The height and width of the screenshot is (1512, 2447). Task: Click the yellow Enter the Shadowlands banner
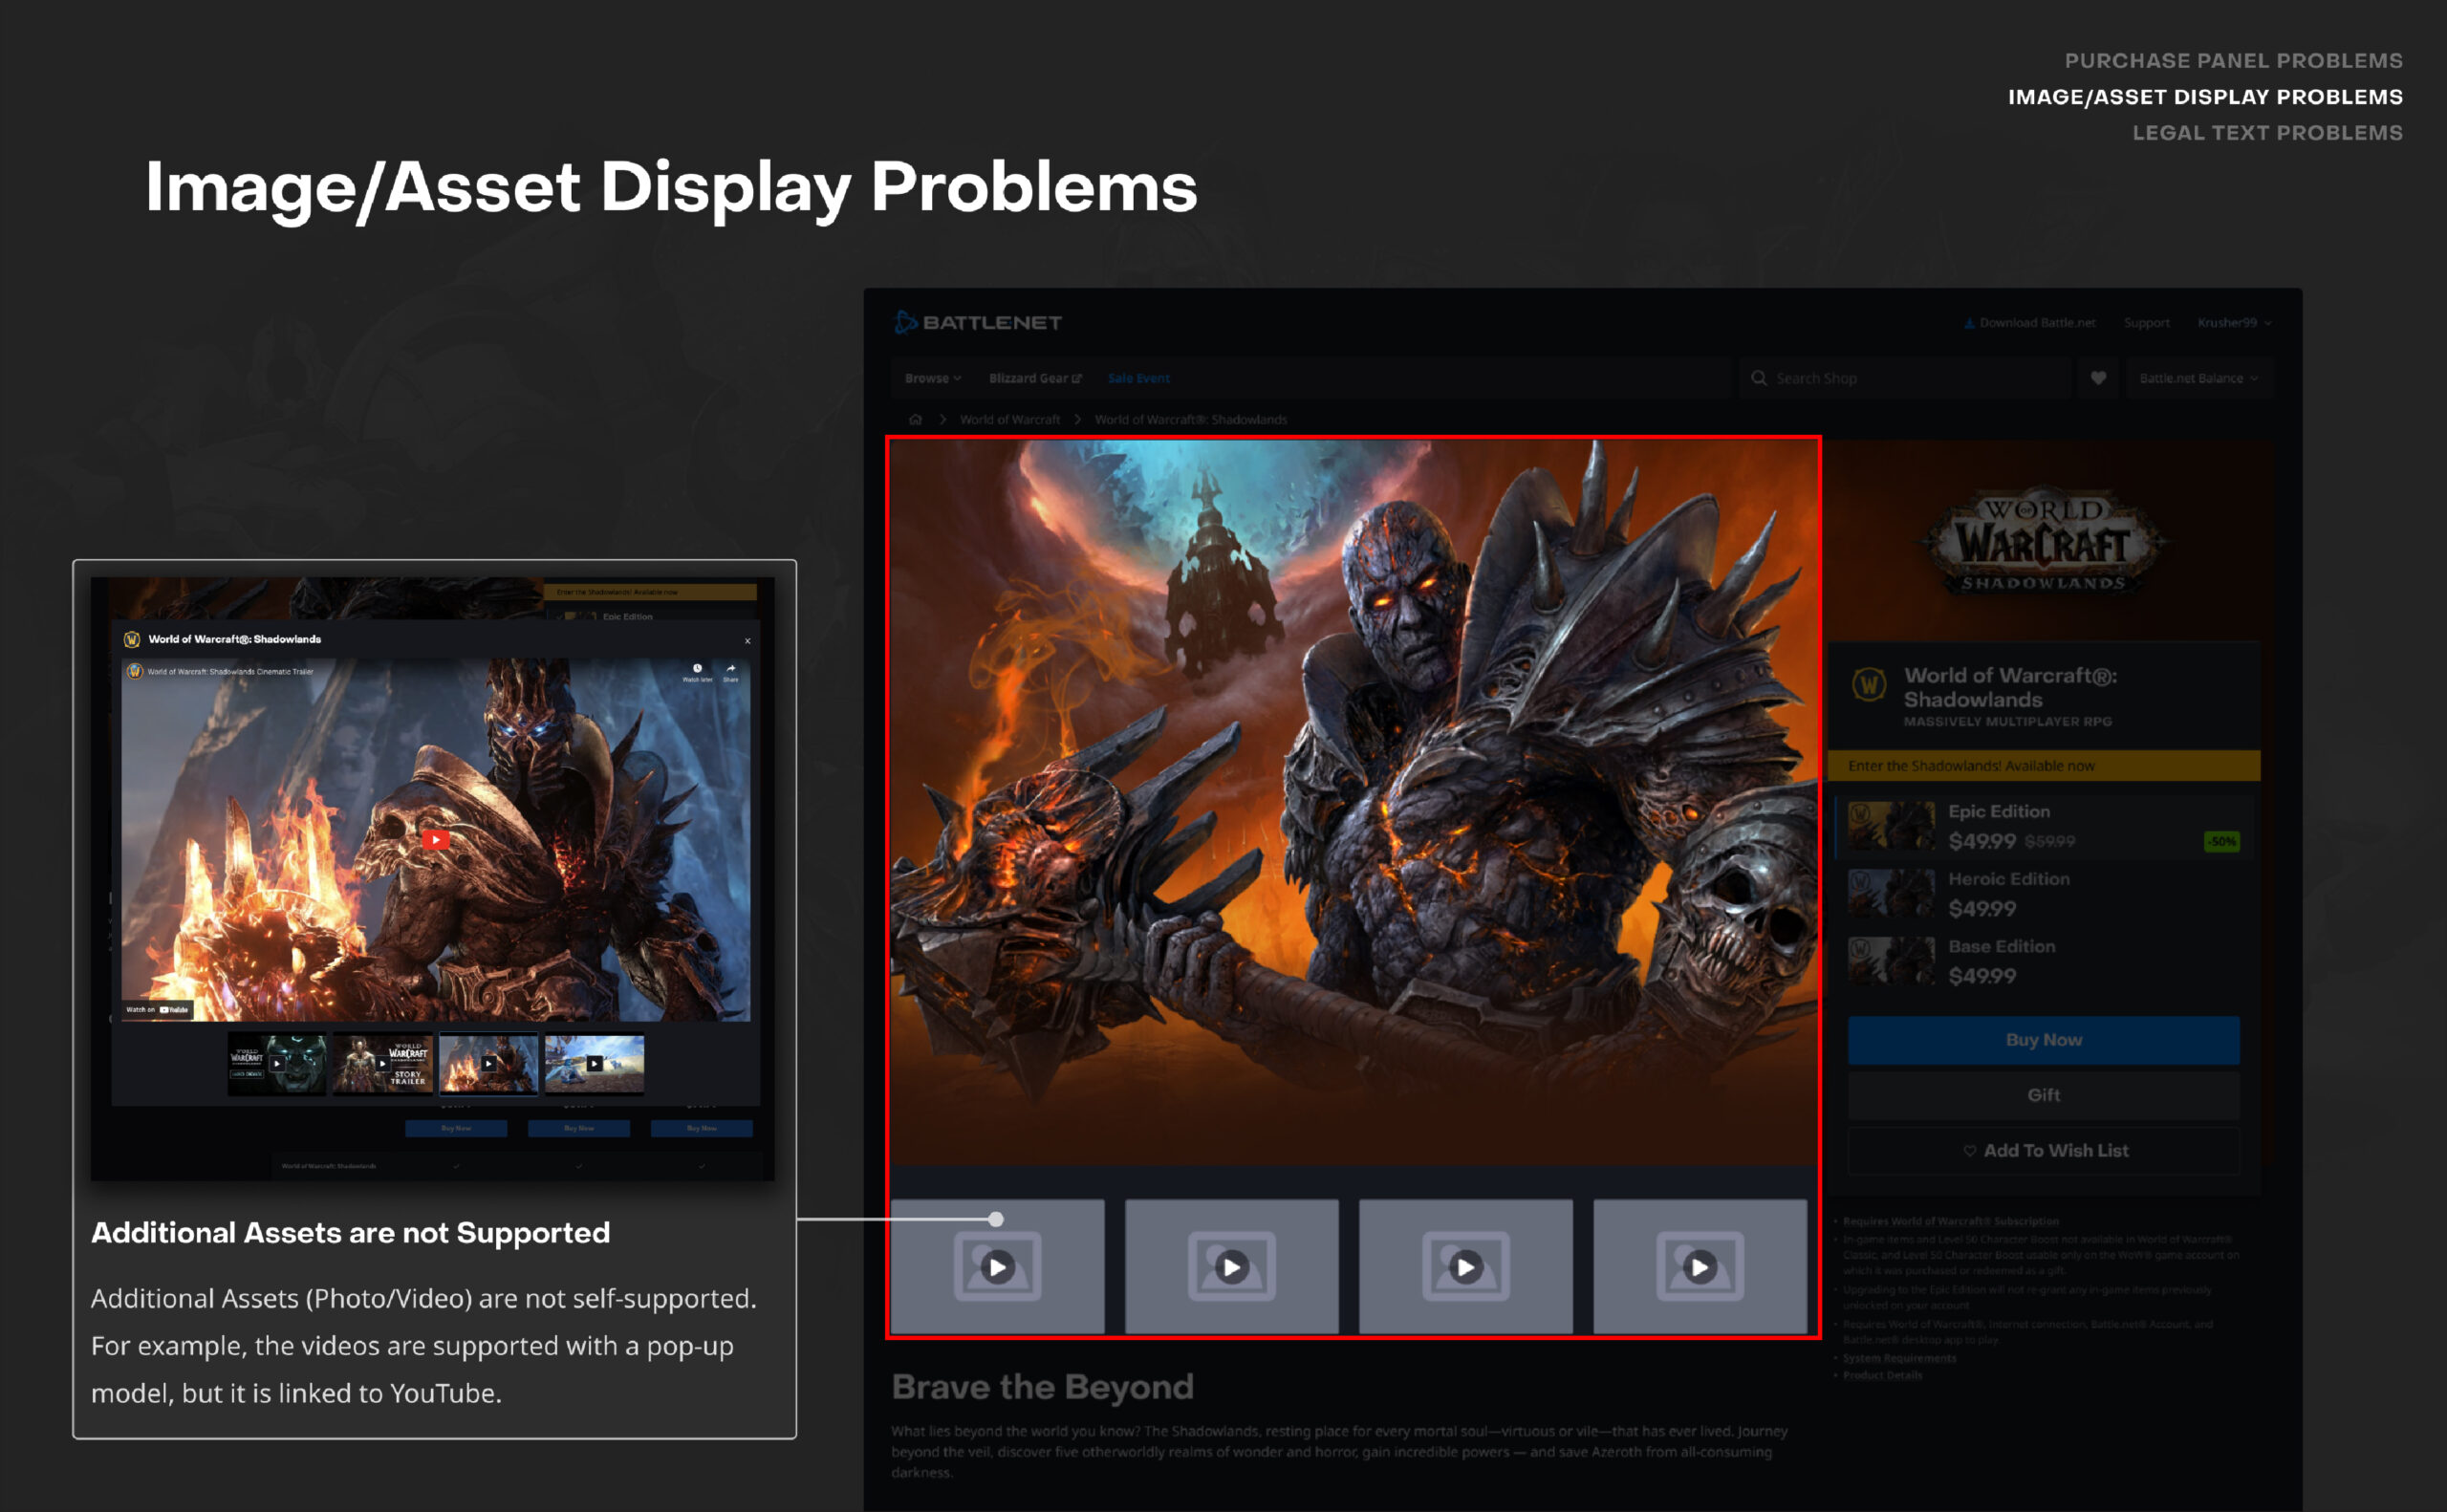point(2043,765)
